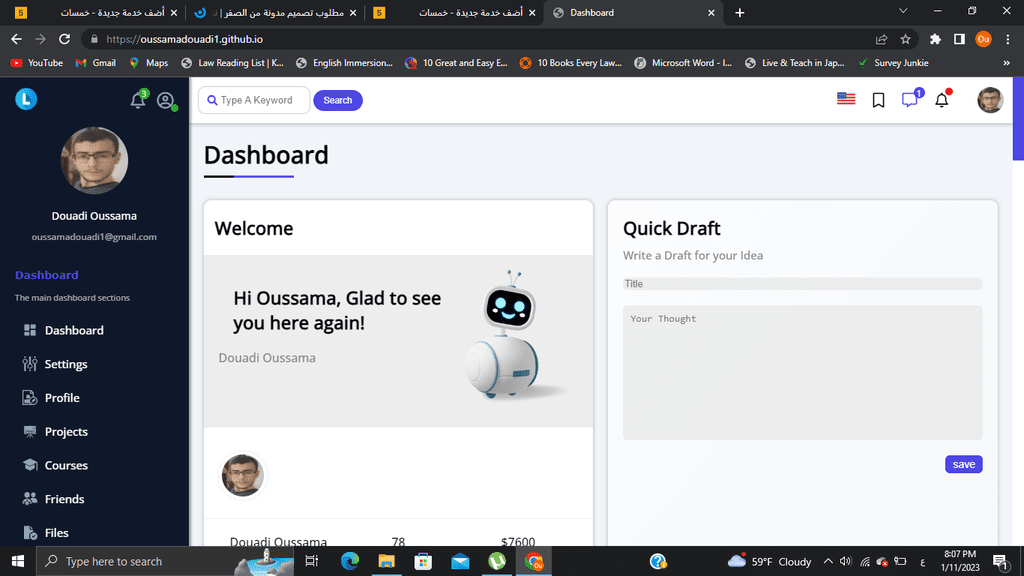Image resolution: width=1024 pixels, height=576 pixels.
Task: Click the blue Search button
Action: (x=338, y=100)
